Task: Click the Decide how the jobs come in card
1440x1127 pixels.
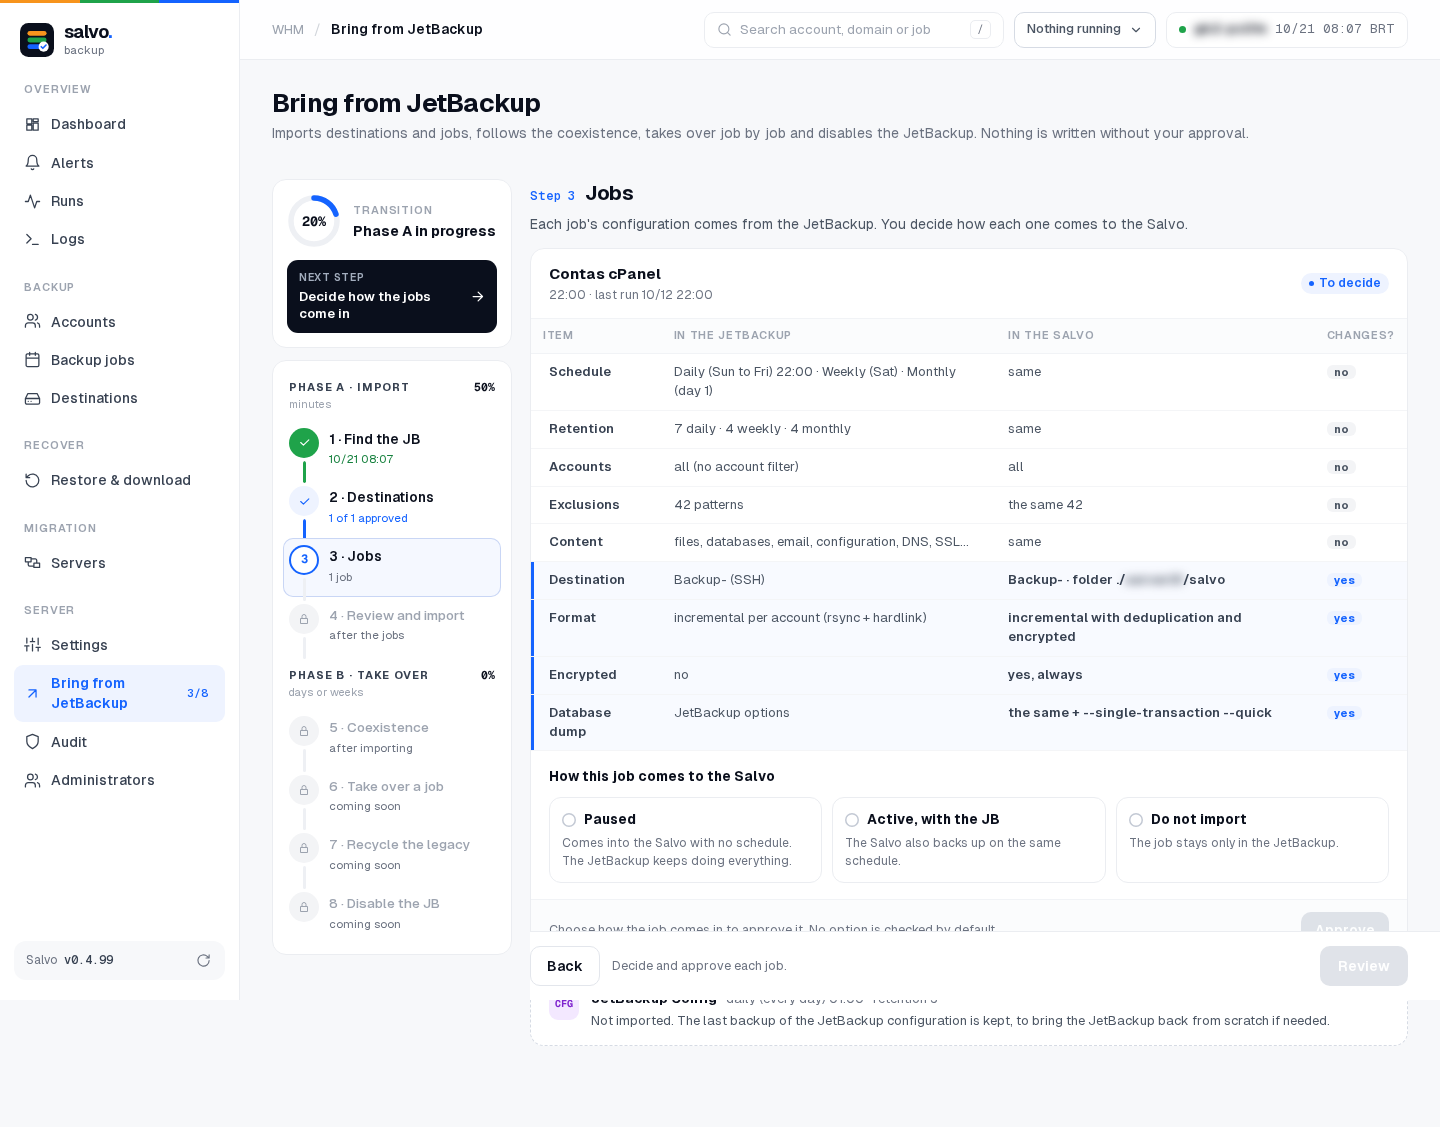Action: [392, 296]
